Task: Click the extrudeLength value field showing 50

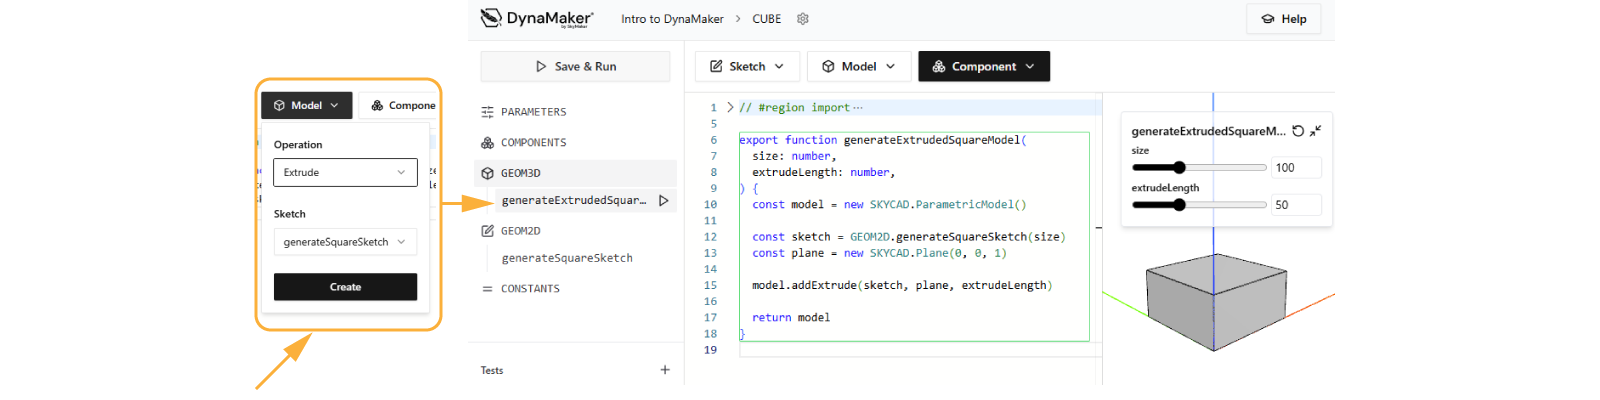Action: point(1296,205)
